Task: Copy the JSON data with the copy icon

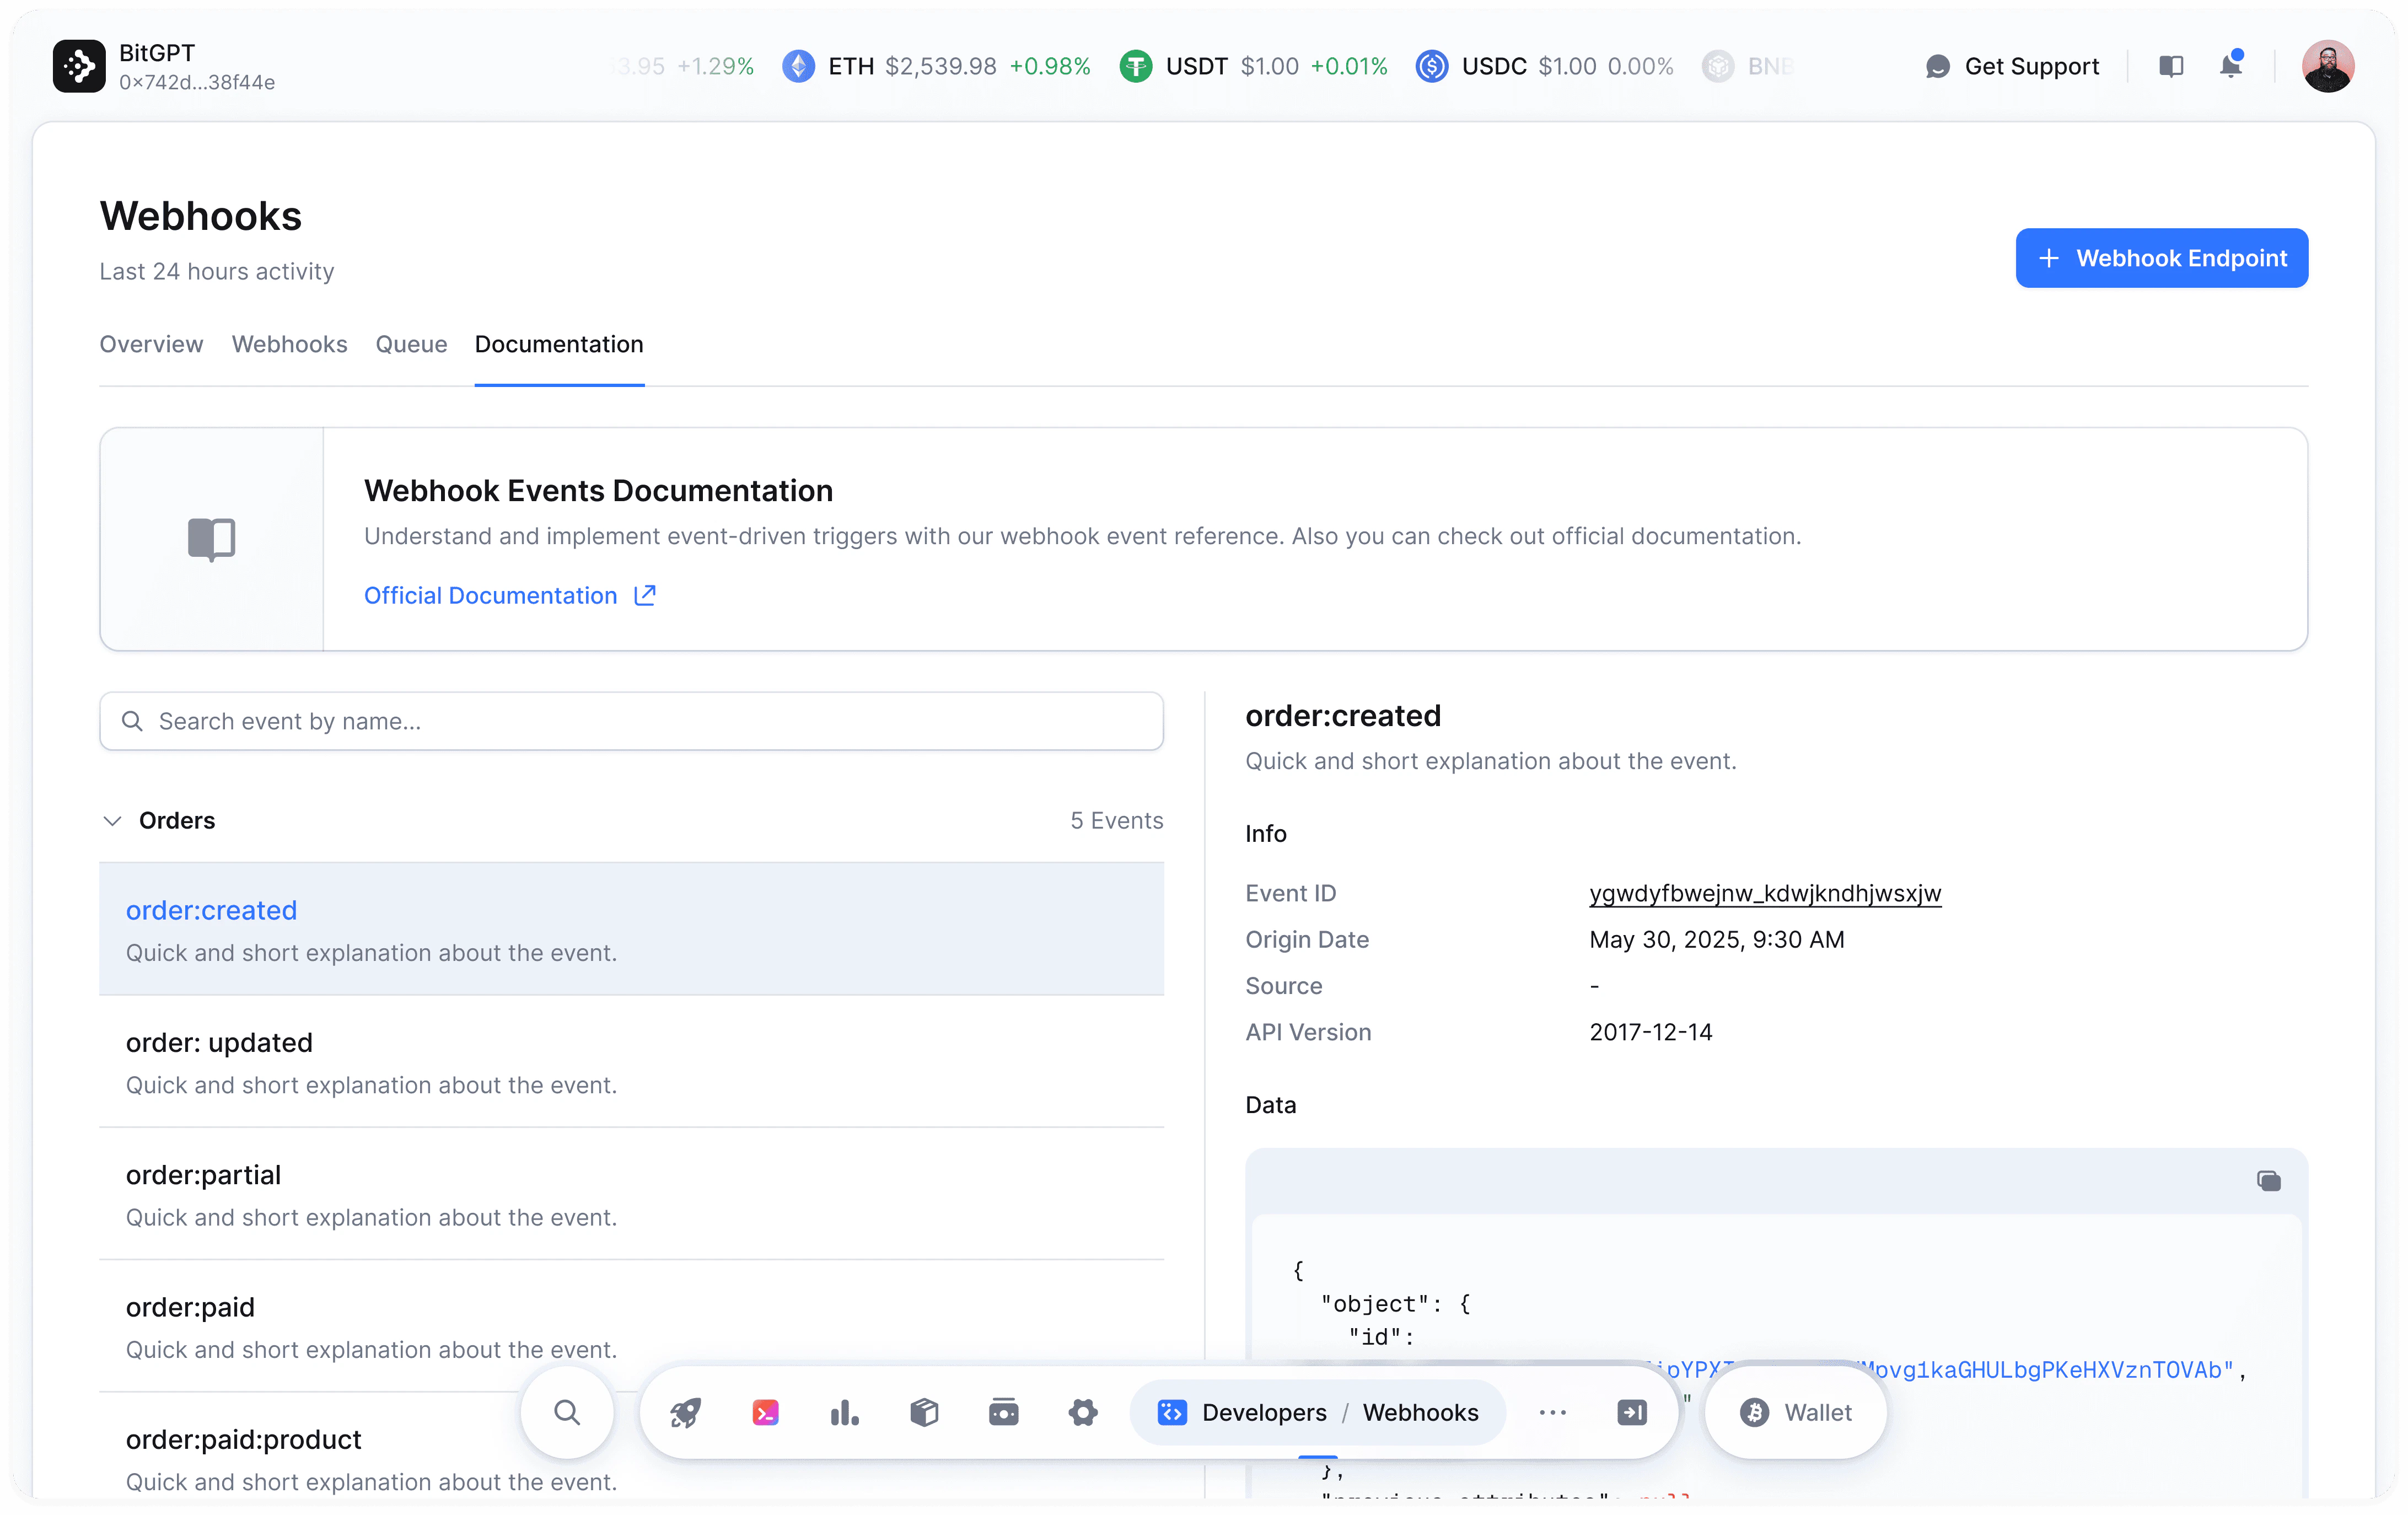Action: coord(2268,1181)
